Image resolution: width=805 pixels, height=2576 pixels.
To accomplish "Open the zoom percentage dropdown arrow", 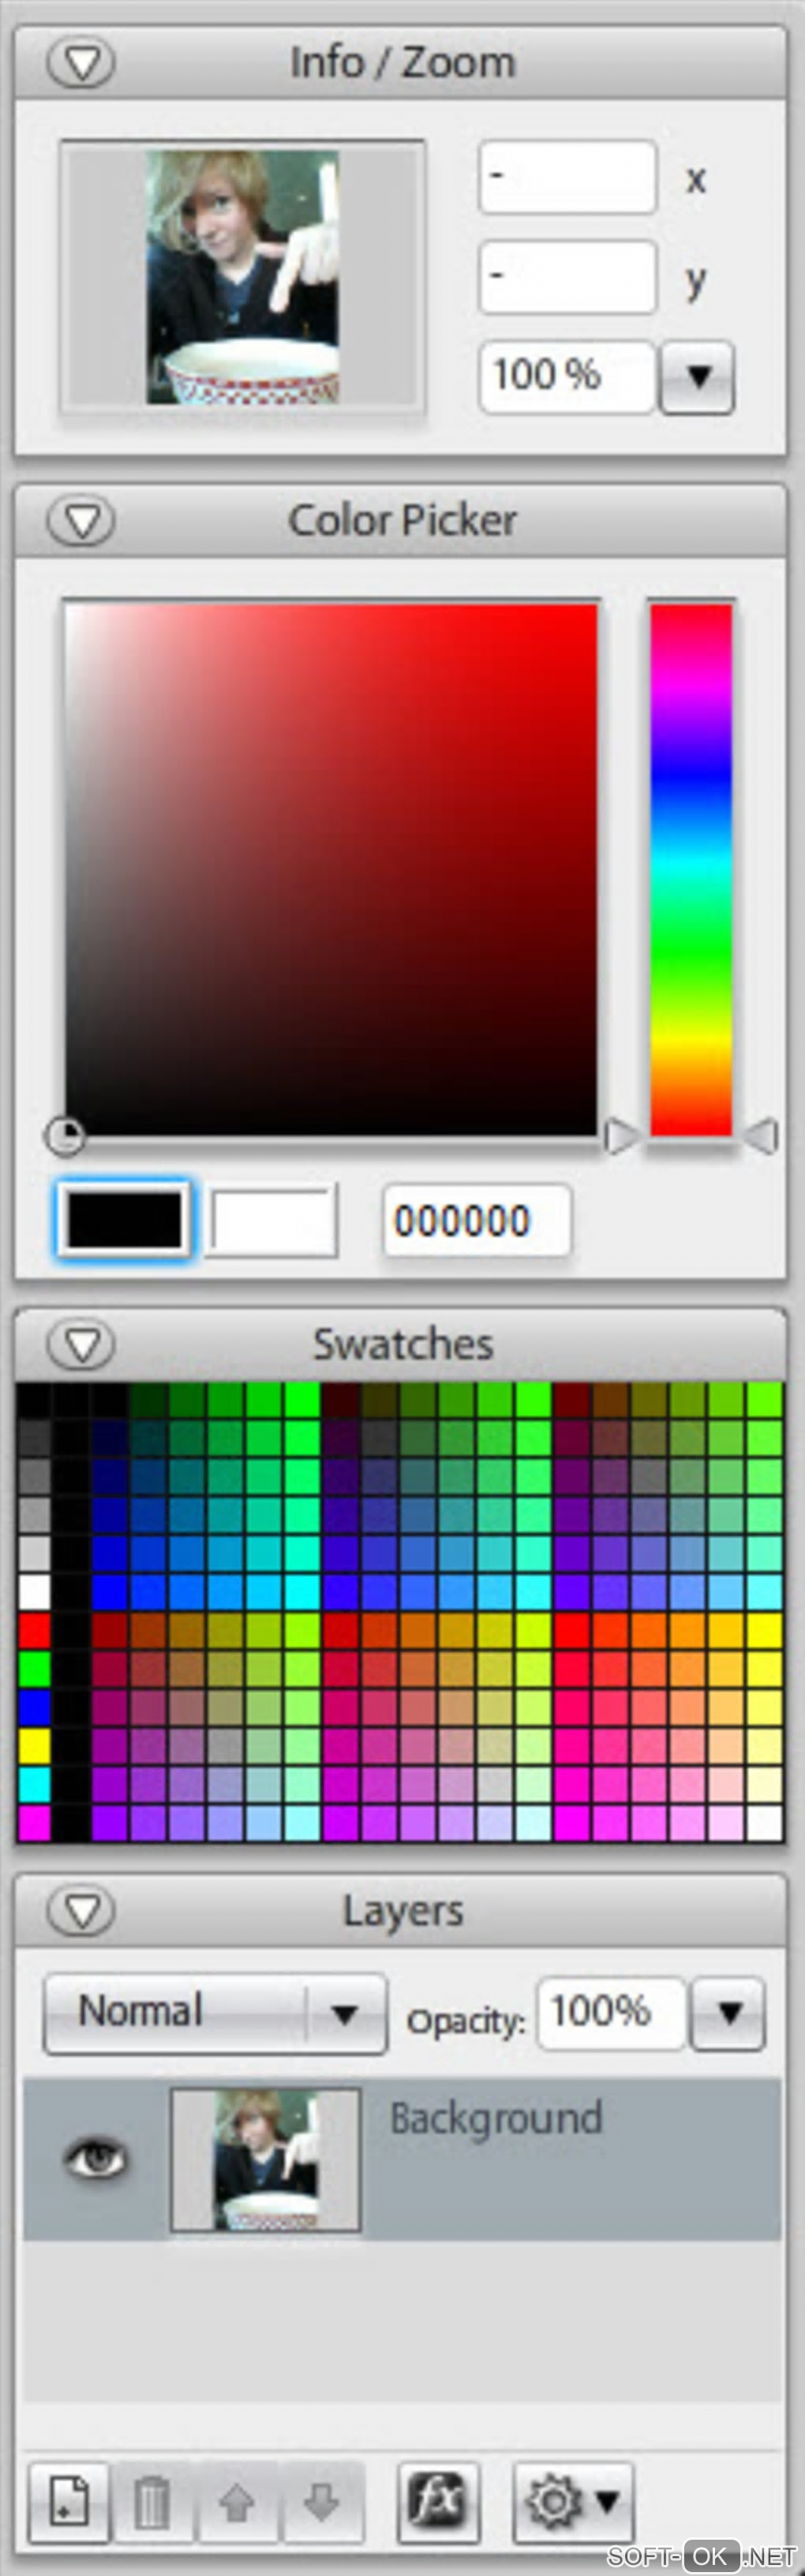I will coord(697,377).
